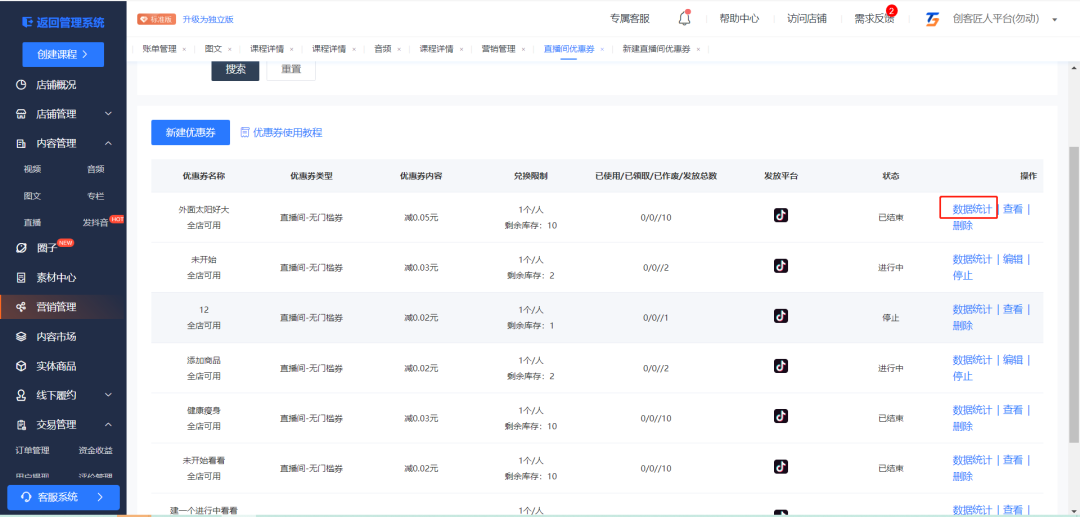1080x517 pixels.
Task: Click the 素材中心 icon in sidebar
Action: (x=21, y=277)
